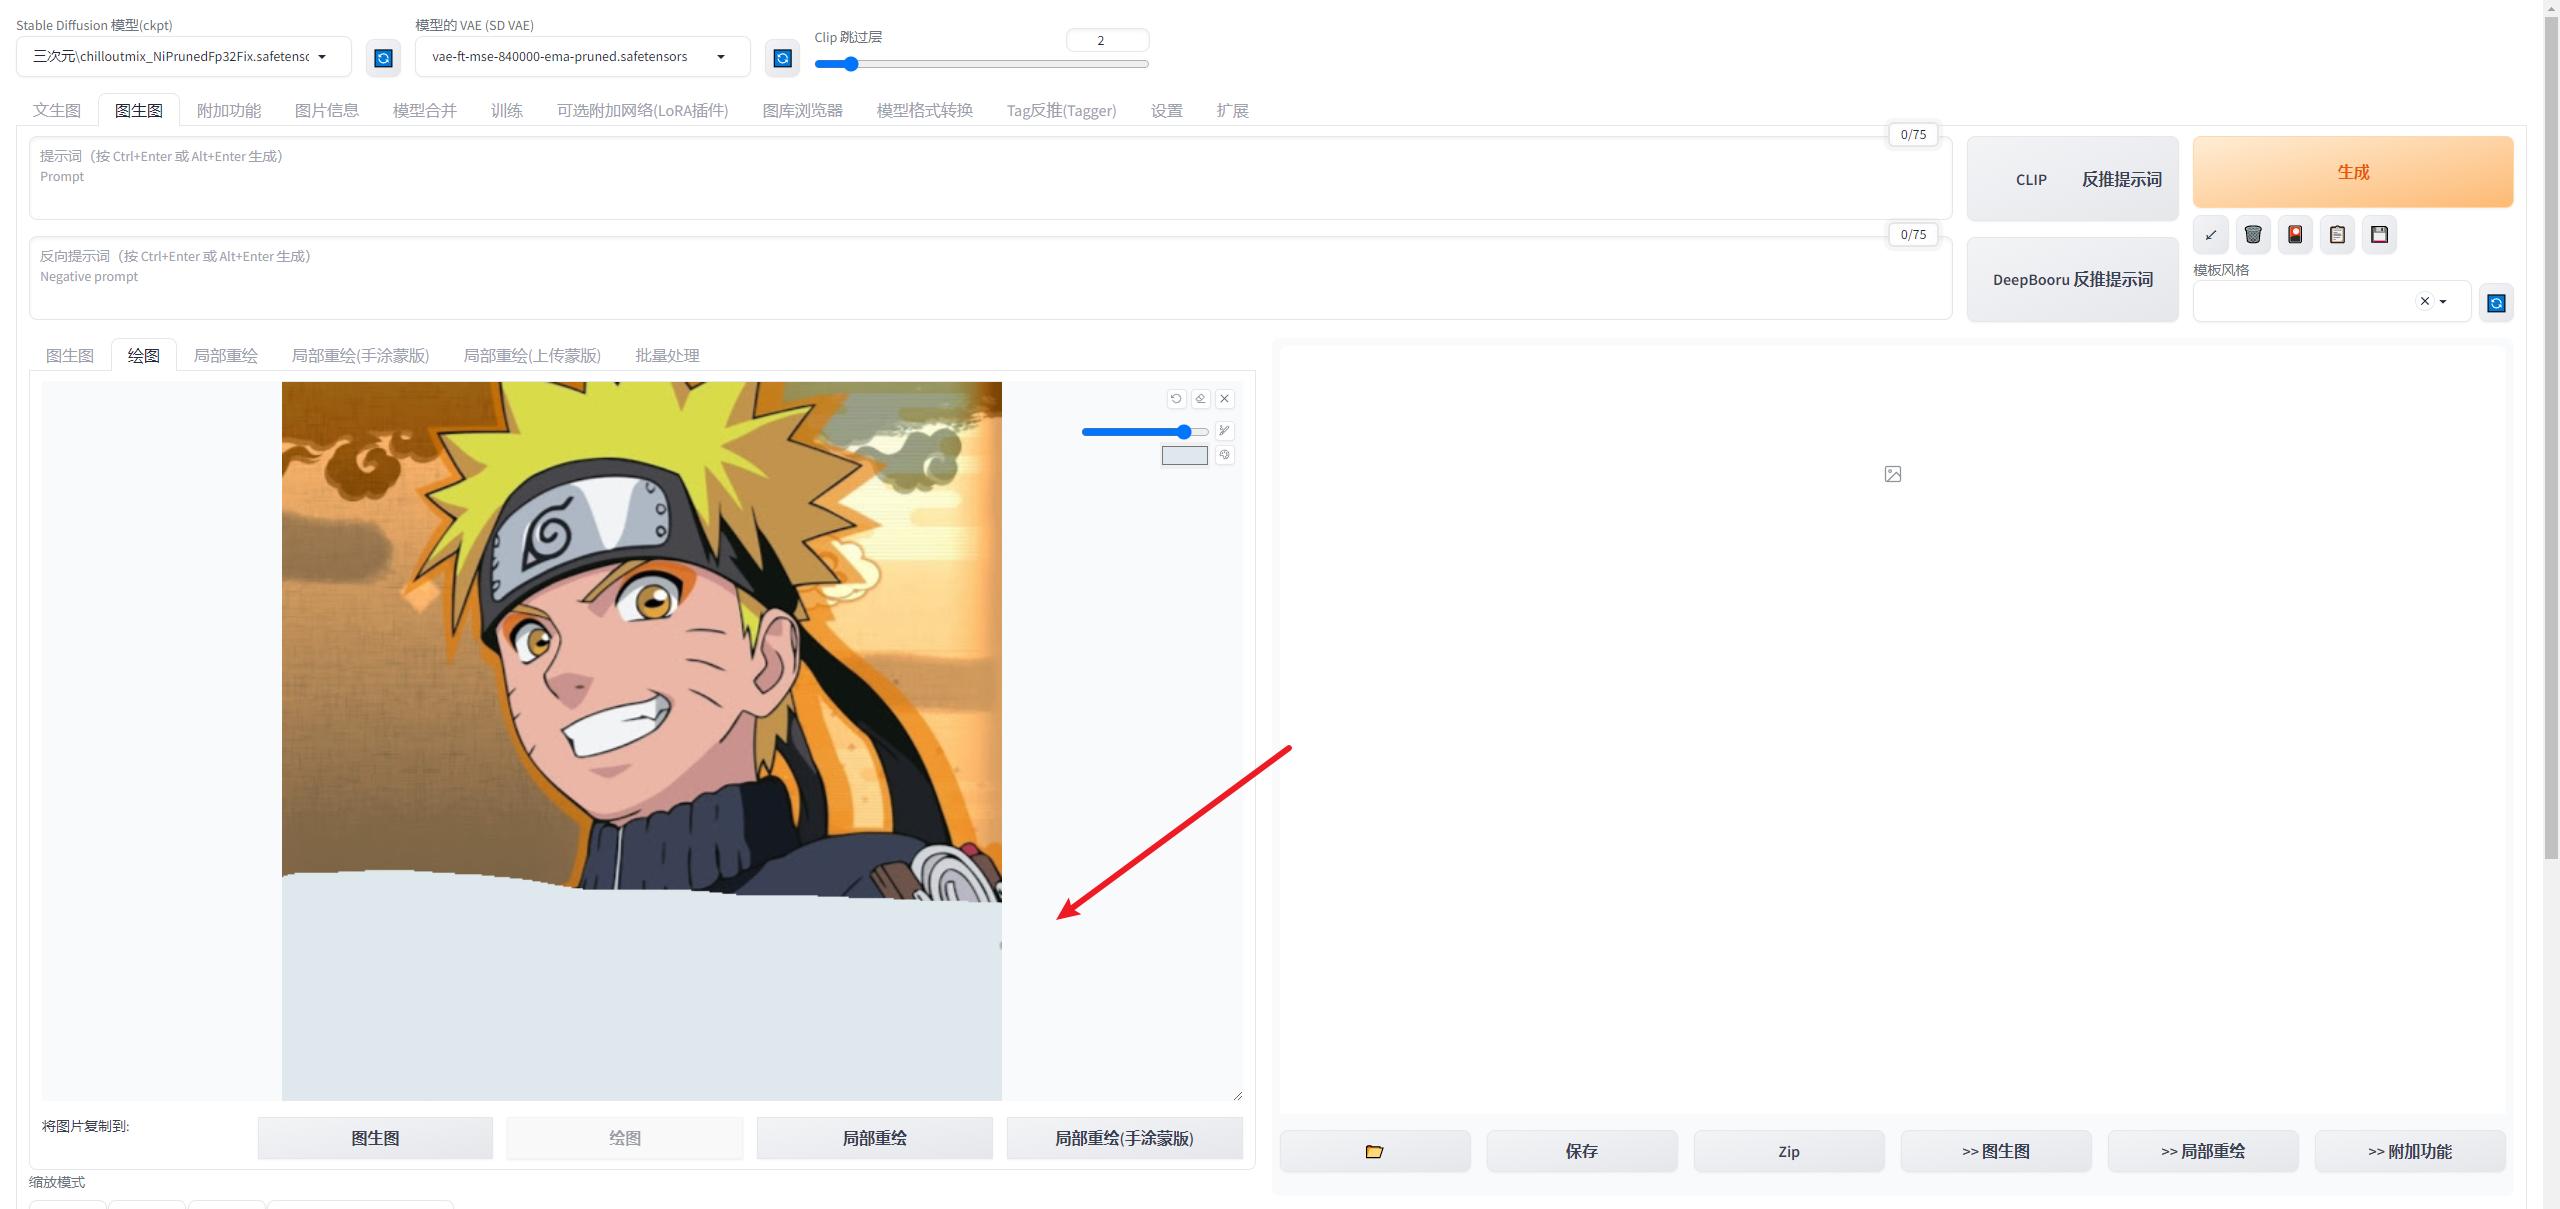Open the 图片信息 tab
2560x1209 pixels.
327,111
